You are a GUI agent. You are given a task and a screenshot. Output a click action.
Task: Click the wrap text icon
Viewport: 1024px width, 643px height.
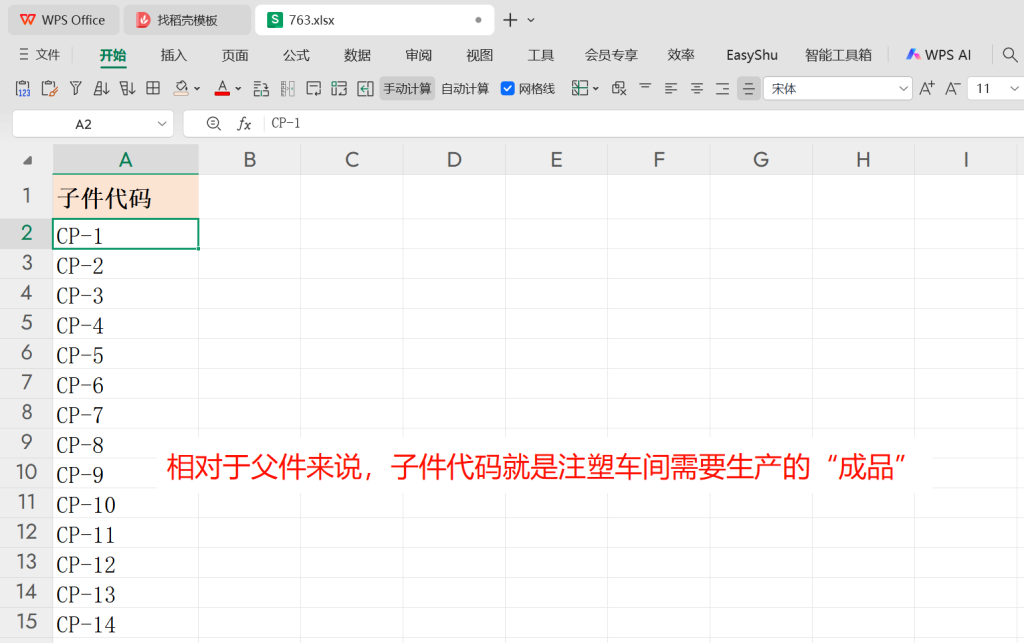click(x=313, y=88)
